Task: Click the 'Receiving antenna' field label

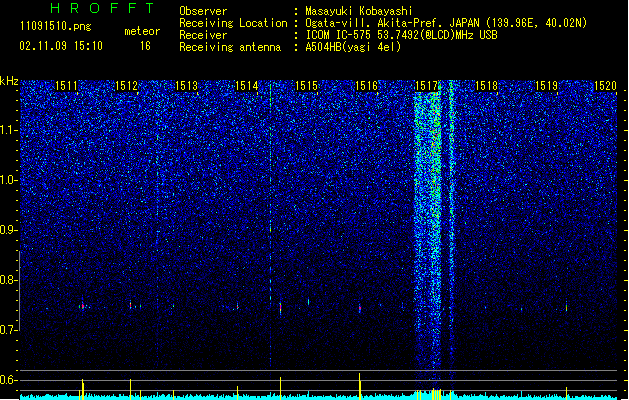Action: tap(230, 47)
